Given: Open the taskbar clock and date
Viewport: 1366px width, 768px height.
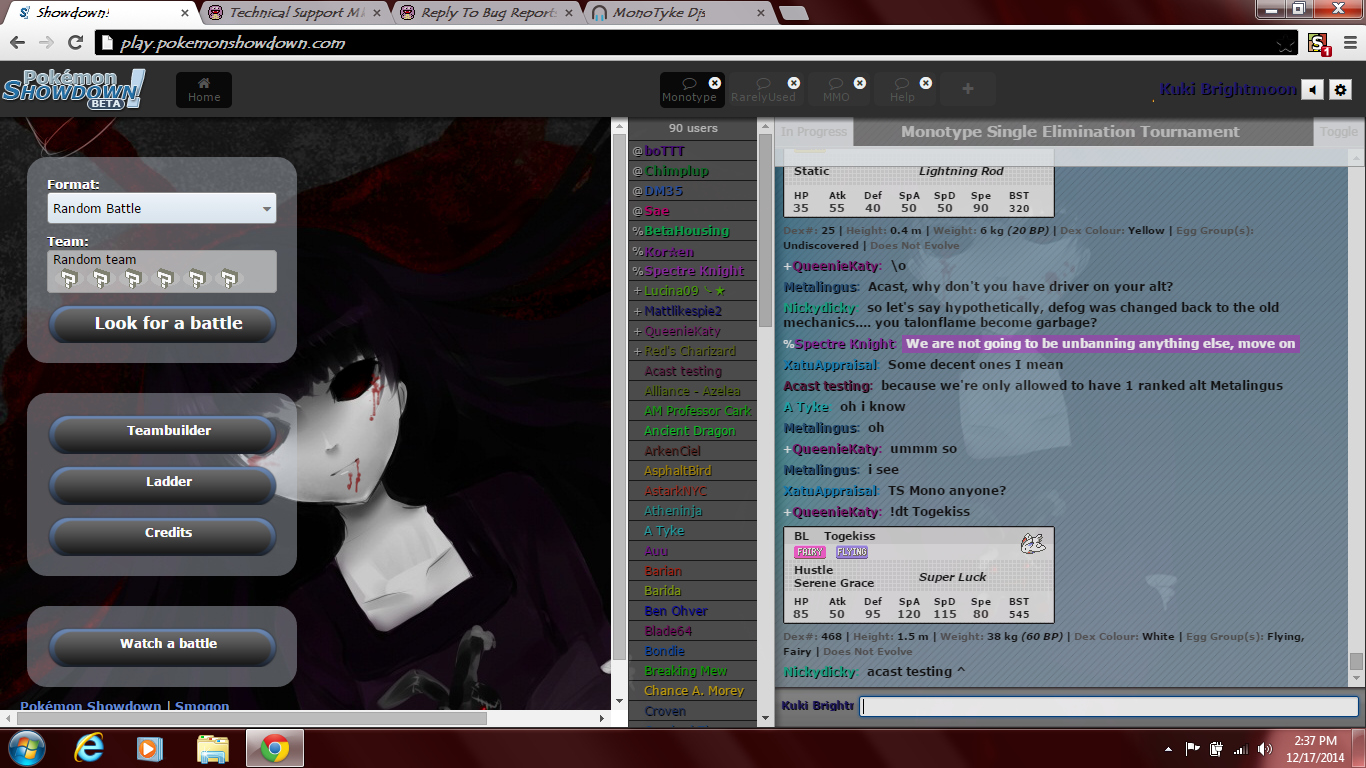Looking at the screenshot, I should coord(1315,749).
